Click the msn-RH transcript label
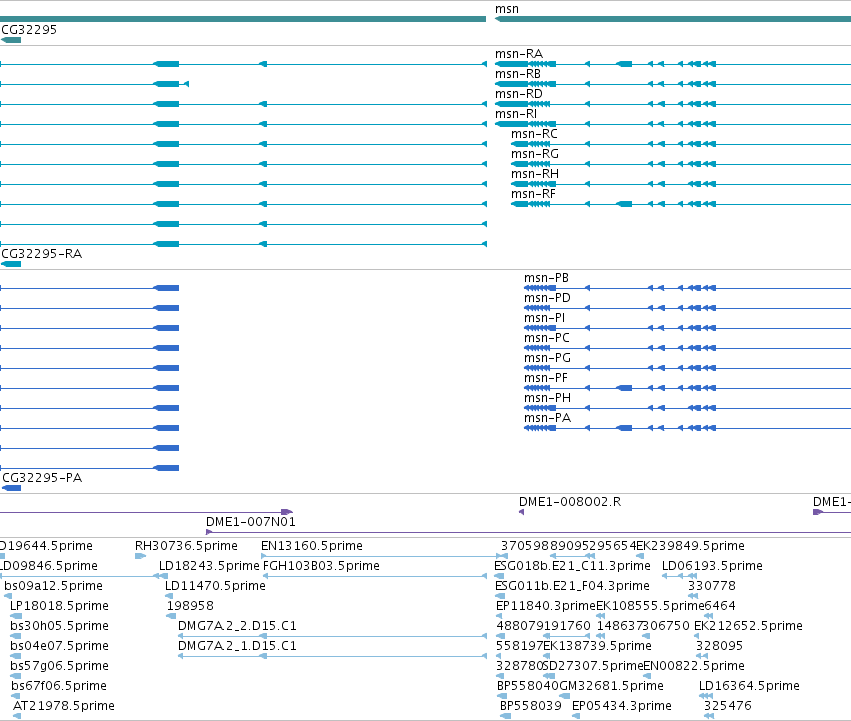Image resolution: width=851 pixels, height=721 pixels. 535,174
